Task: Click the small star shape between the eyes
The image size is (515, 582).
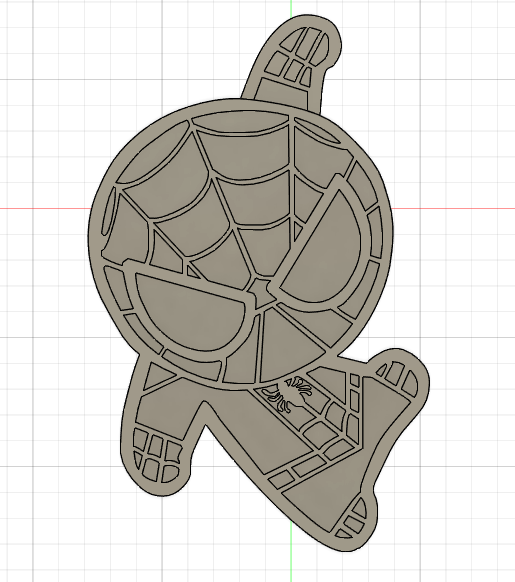Action: pyautogui.click(x=262, y=293)
